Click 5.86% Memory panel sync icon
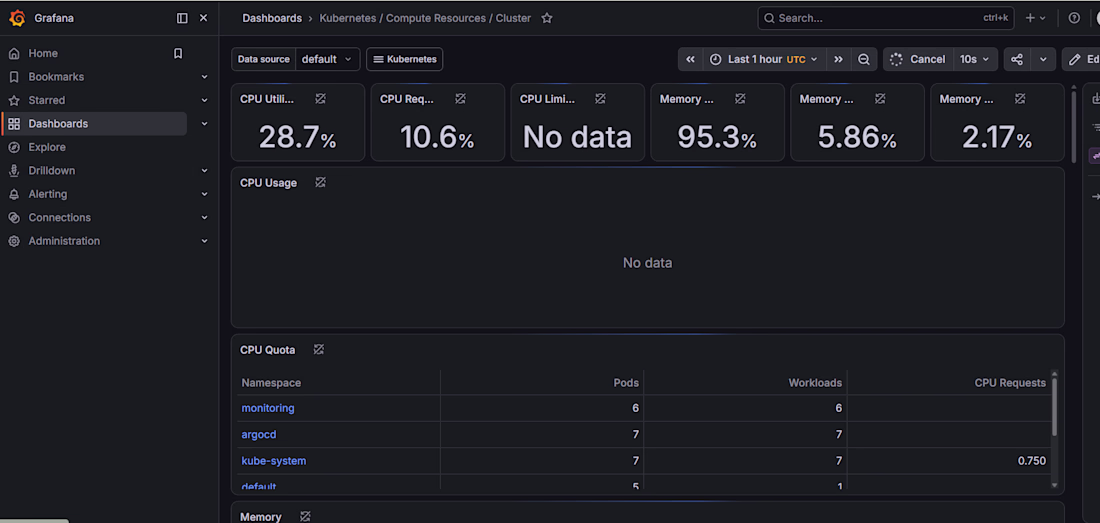This screenshot has height=523, width=1100. [880, 99]
